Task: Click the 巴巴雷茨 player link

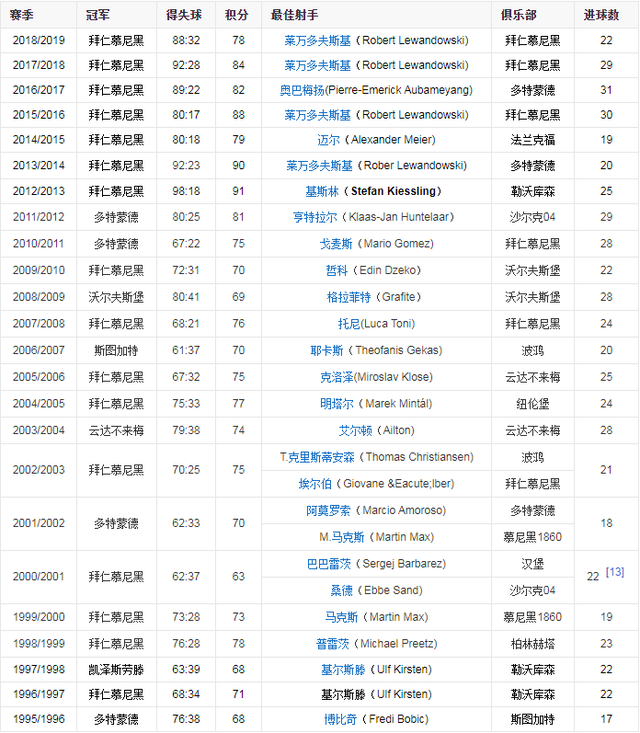Action: [329, 564]
